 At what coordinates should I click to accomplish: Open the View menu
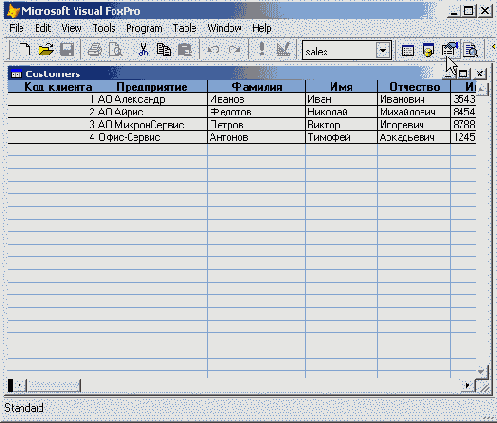click(71, 28)
